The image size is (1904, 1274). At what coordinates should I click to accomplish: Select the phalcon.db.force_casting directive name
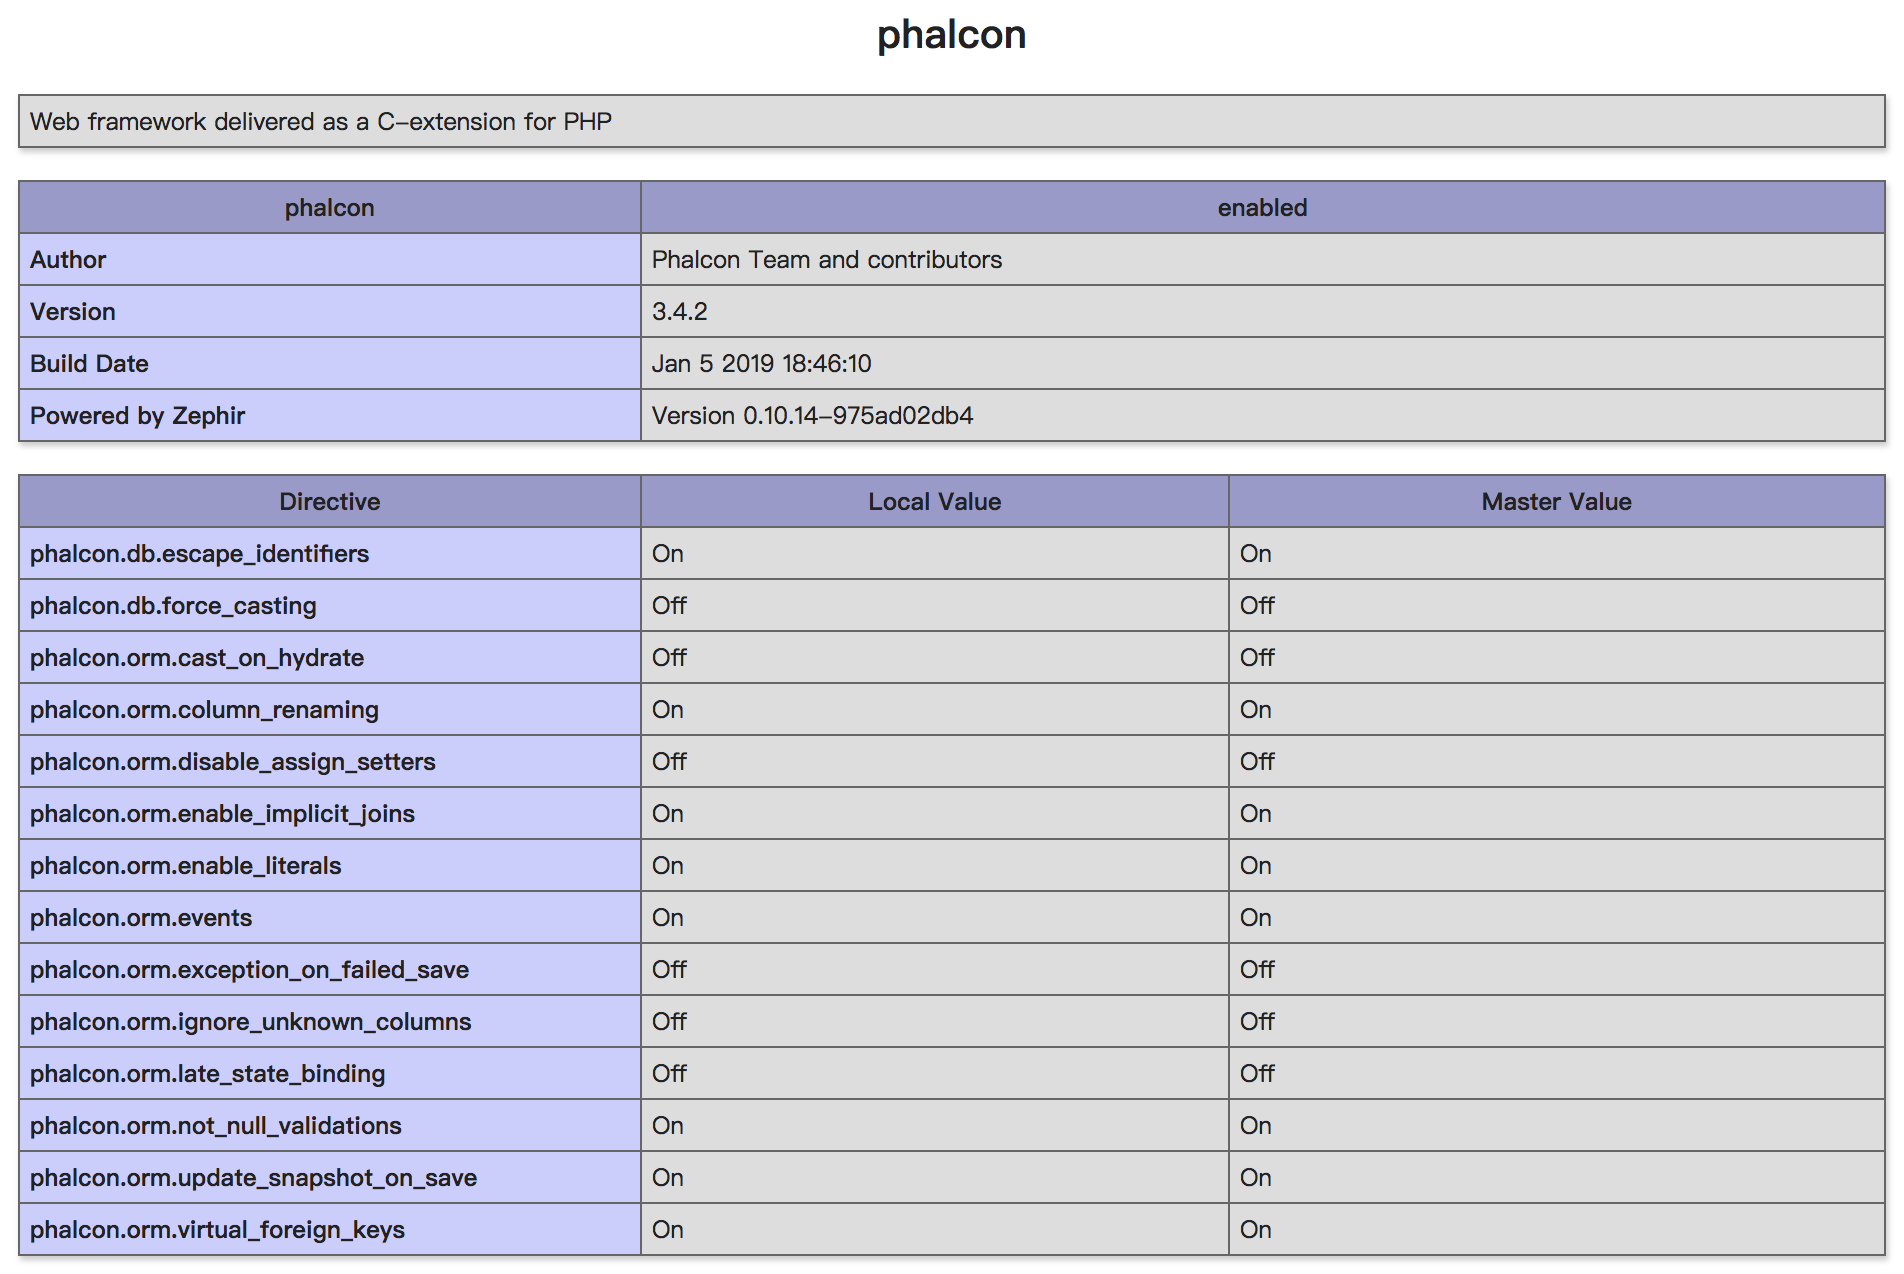click(x=173, y=606)
